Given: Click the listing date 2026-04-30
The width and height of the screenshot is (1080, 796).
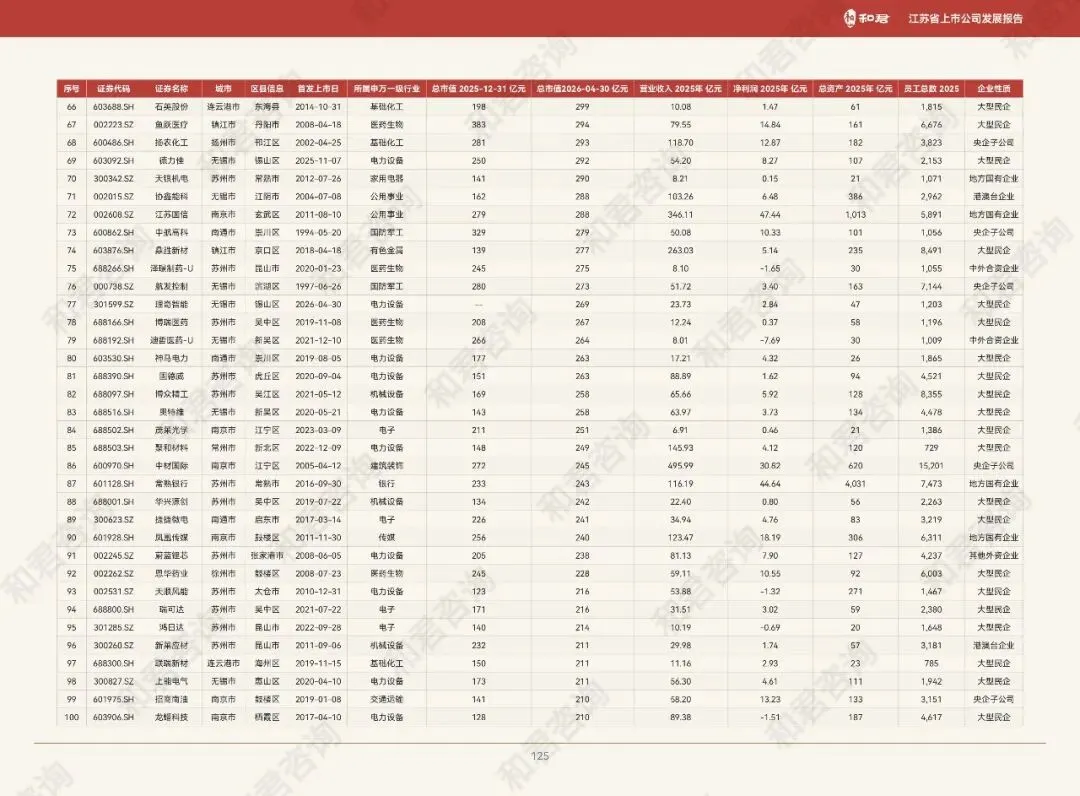Looking at the screenshot, I should pyautogui.click(x=318, y=304).
